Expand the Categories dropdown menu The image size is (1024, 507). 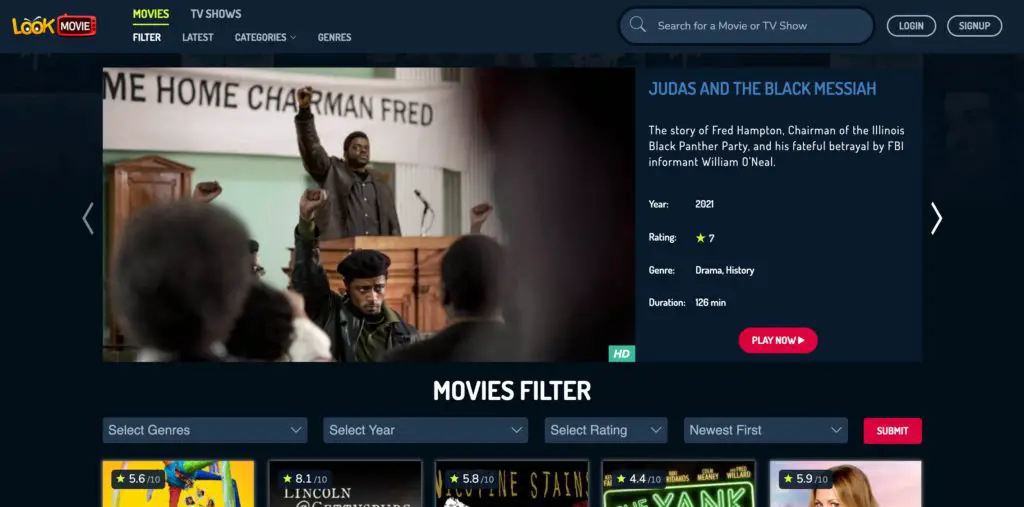265,37
